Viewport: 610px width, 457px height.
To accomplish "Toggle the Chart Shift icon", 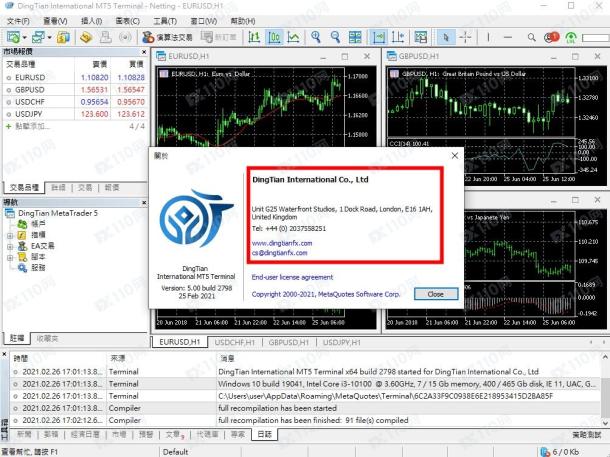I will tap(398, 37).
